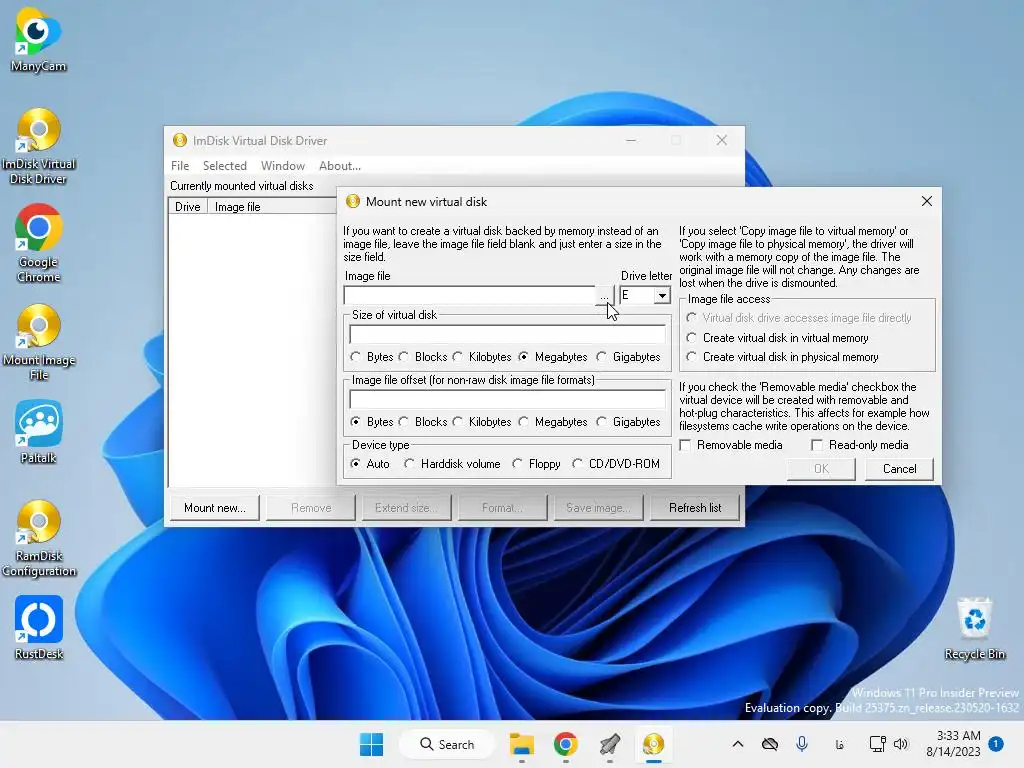This screenshot has height=768, width=1024.
Task: Choose CD/DVD-ROM device type
Action: pos(616,464)
